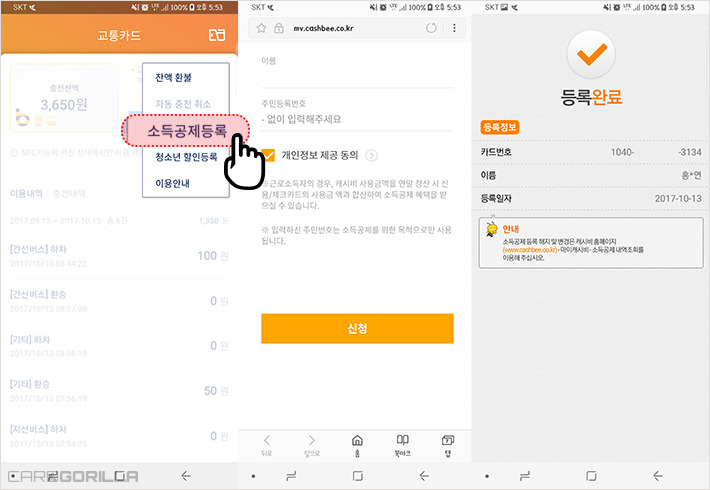Select the [기타] 환승 50원 entry

pyautogui.click(x=119, y=391)
